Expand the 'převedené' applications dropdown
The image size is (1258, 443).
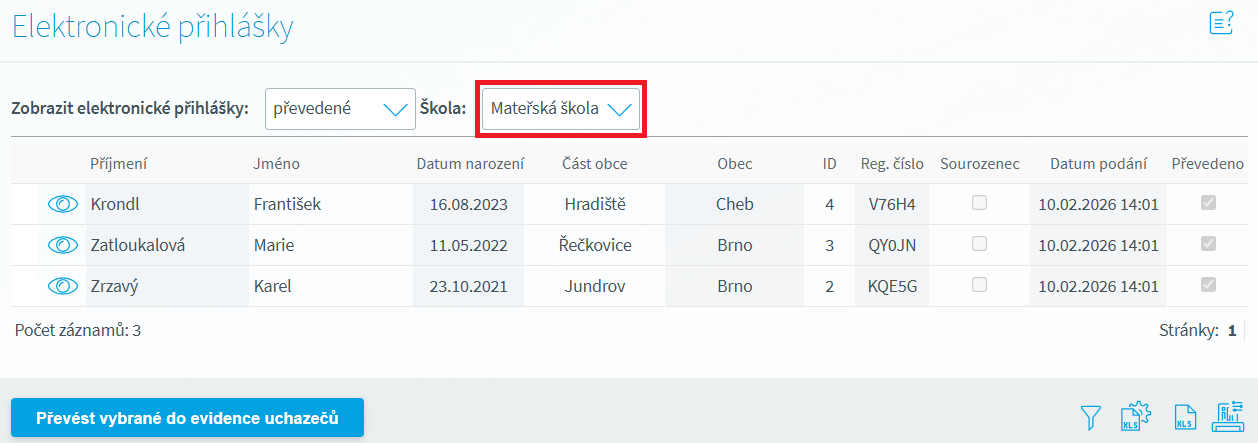pos(340,109)
